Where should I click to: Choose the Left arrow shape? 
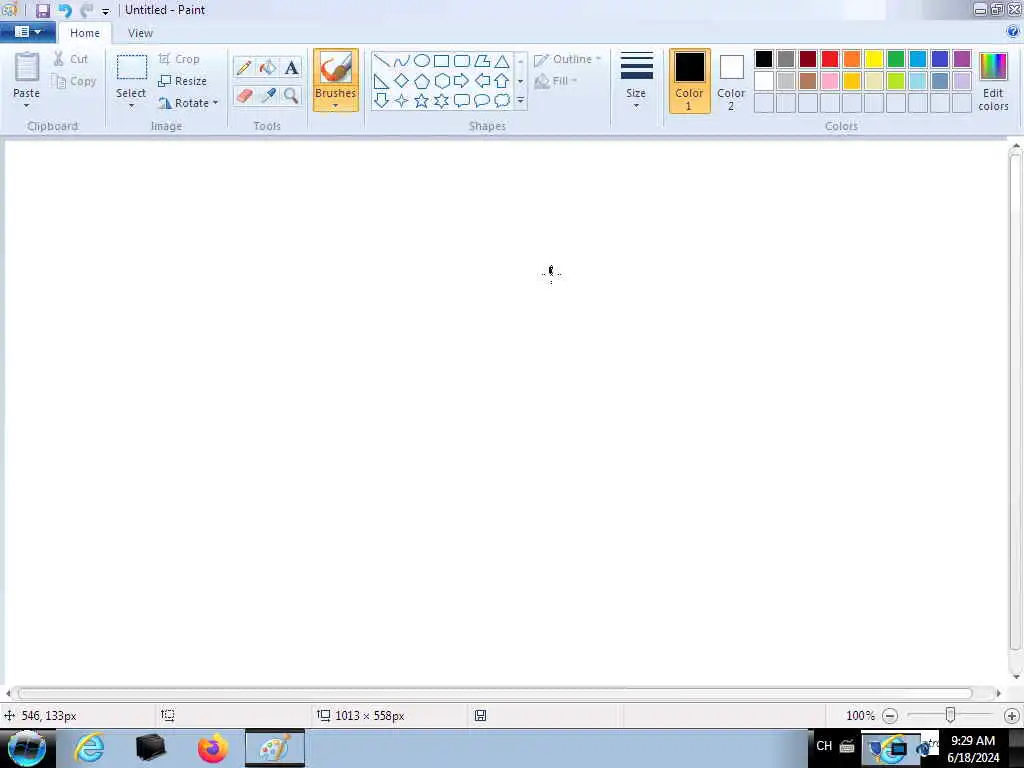(482, 81)
